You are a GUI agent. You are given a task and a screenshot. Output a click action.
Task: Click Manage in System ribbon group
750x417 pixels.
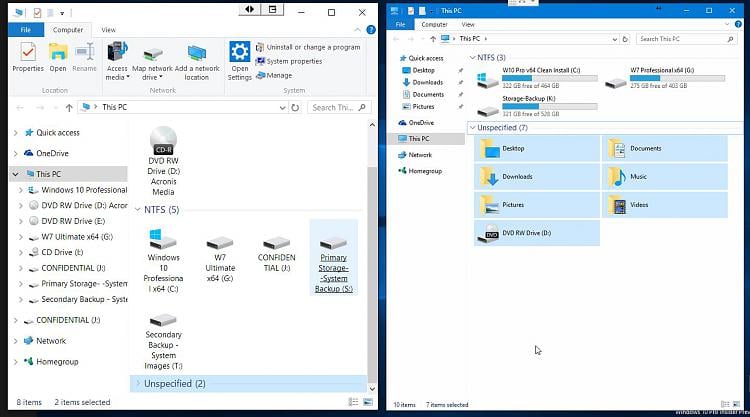pos(274,75)
